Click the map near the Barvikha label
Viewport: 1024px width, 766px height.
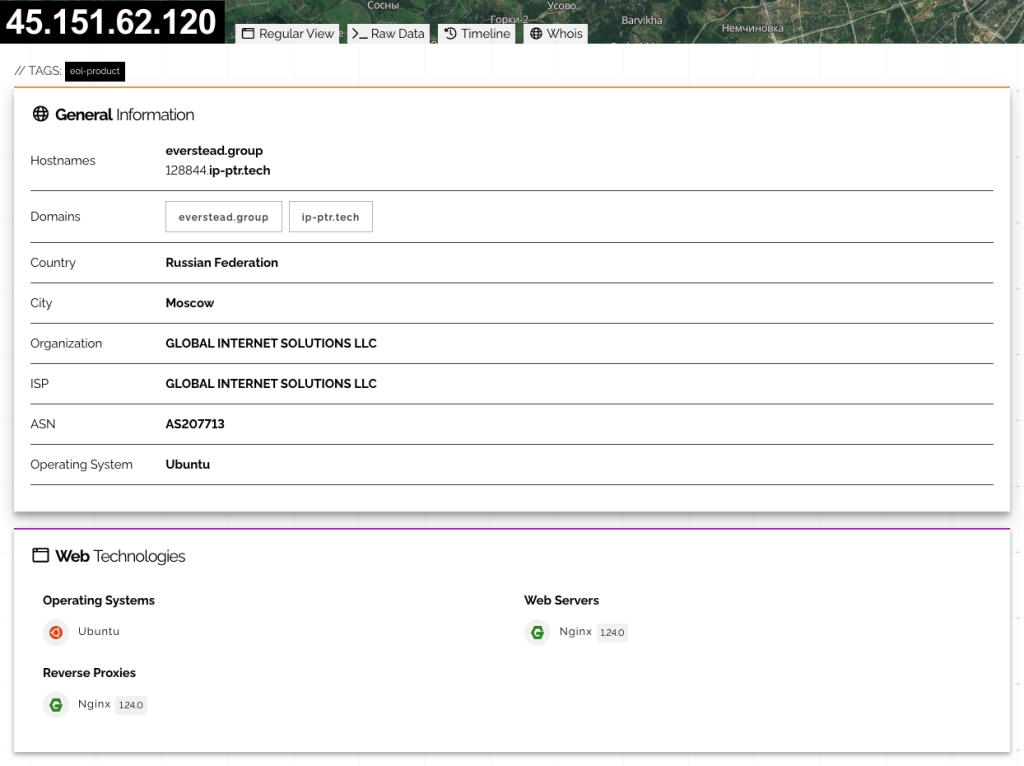(641, 19)
